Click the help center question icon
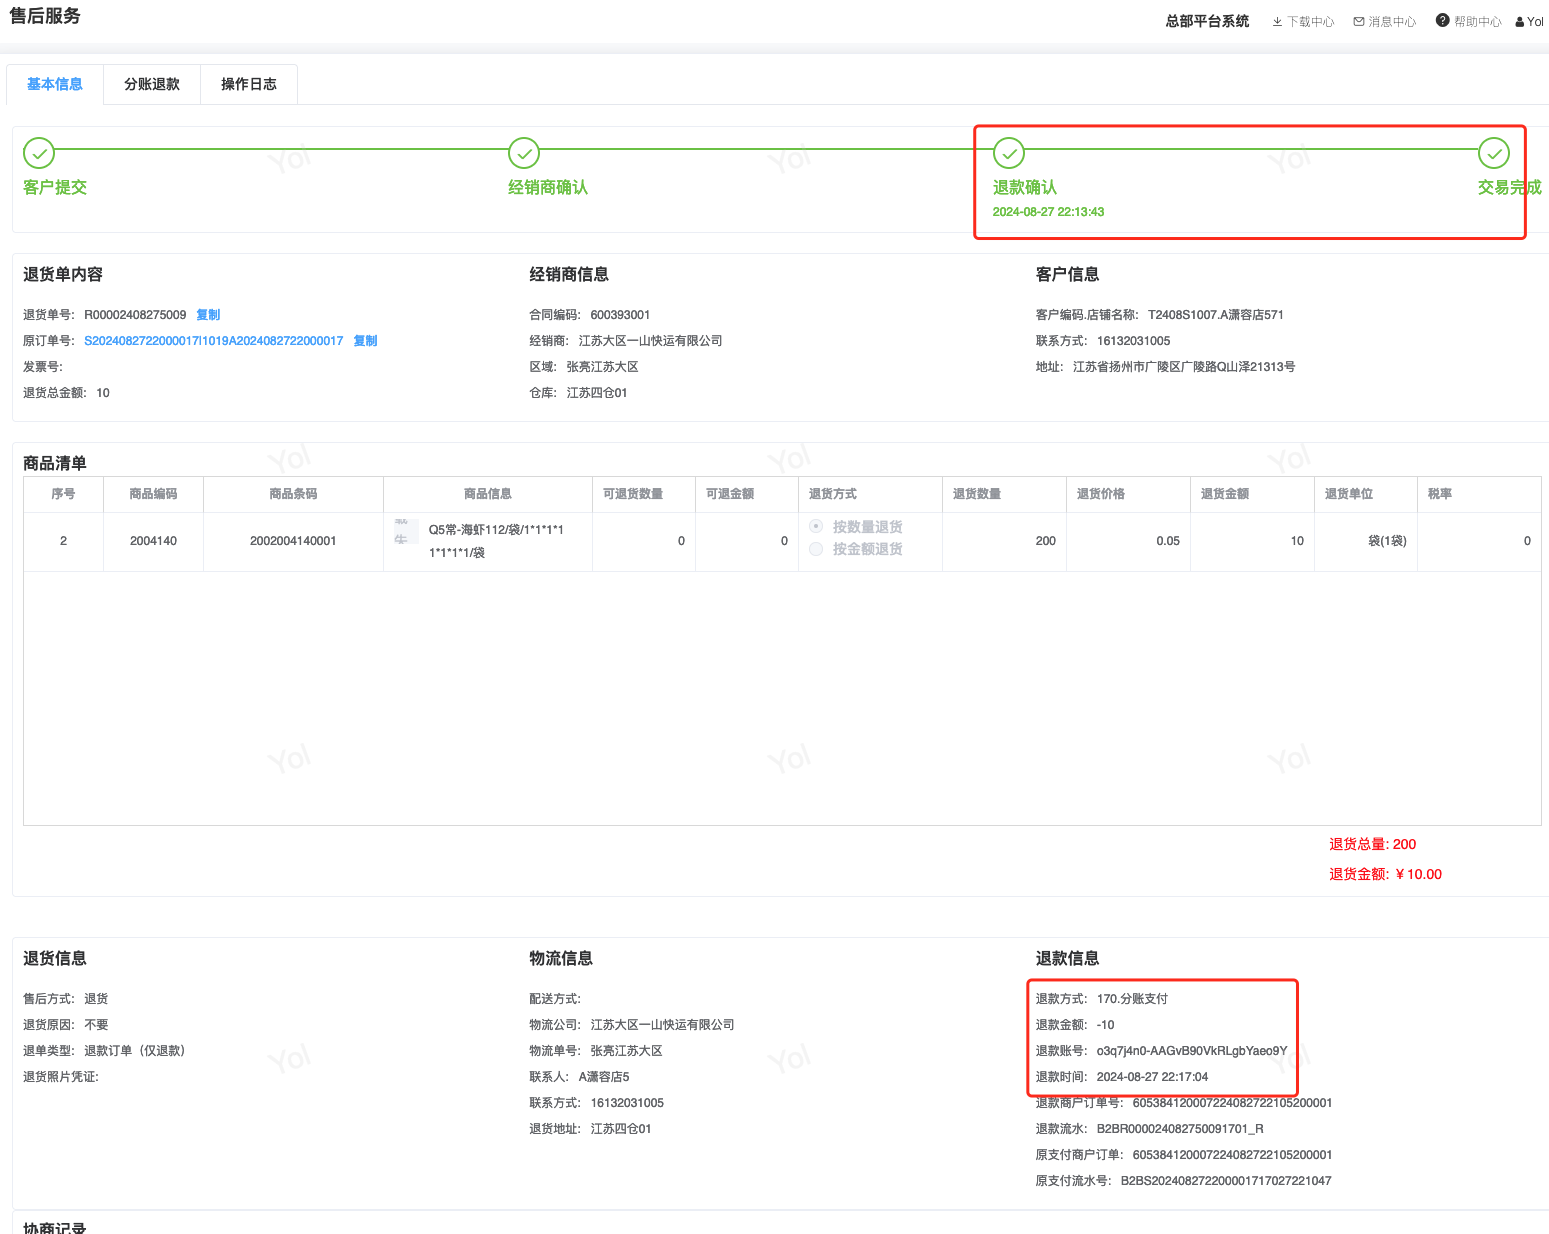 click(x=1442, y=21)
